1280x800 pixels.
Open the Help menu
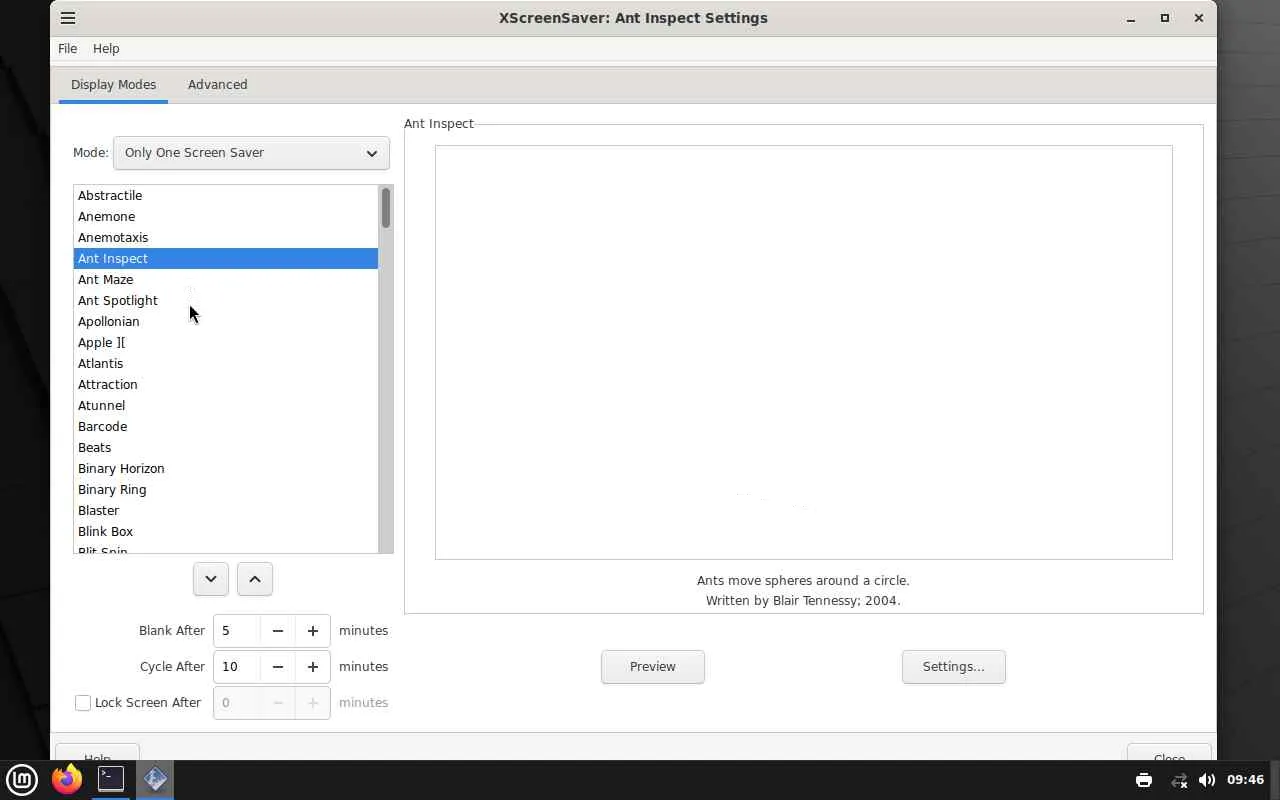(106, 48)
